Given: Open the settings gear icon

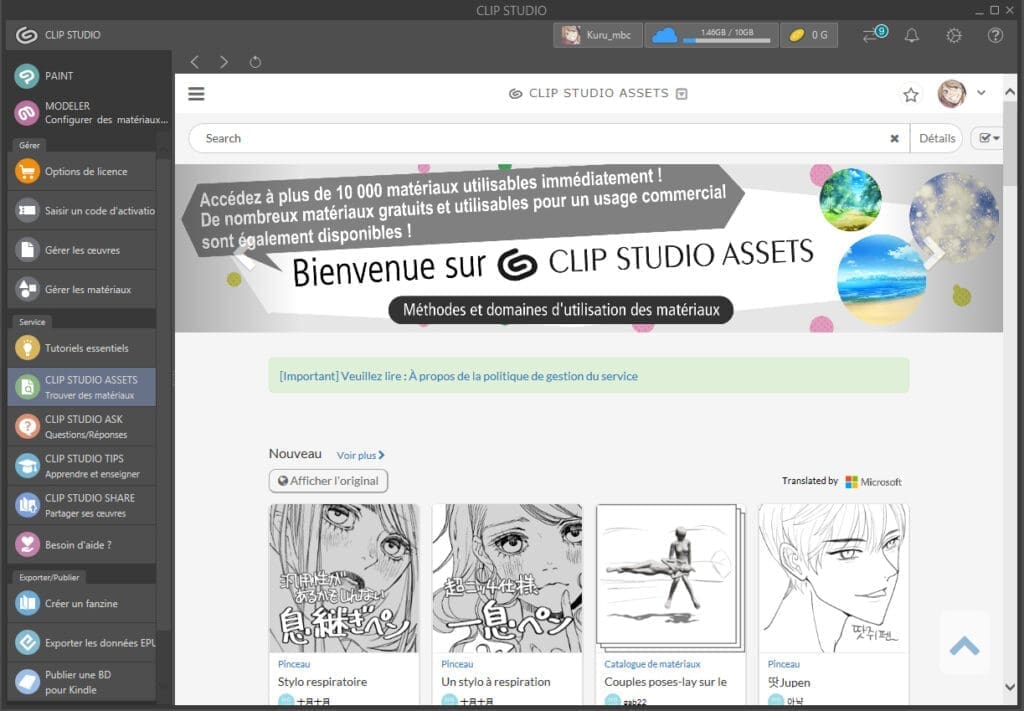Looking at the screenshot, I should point(953,35).
